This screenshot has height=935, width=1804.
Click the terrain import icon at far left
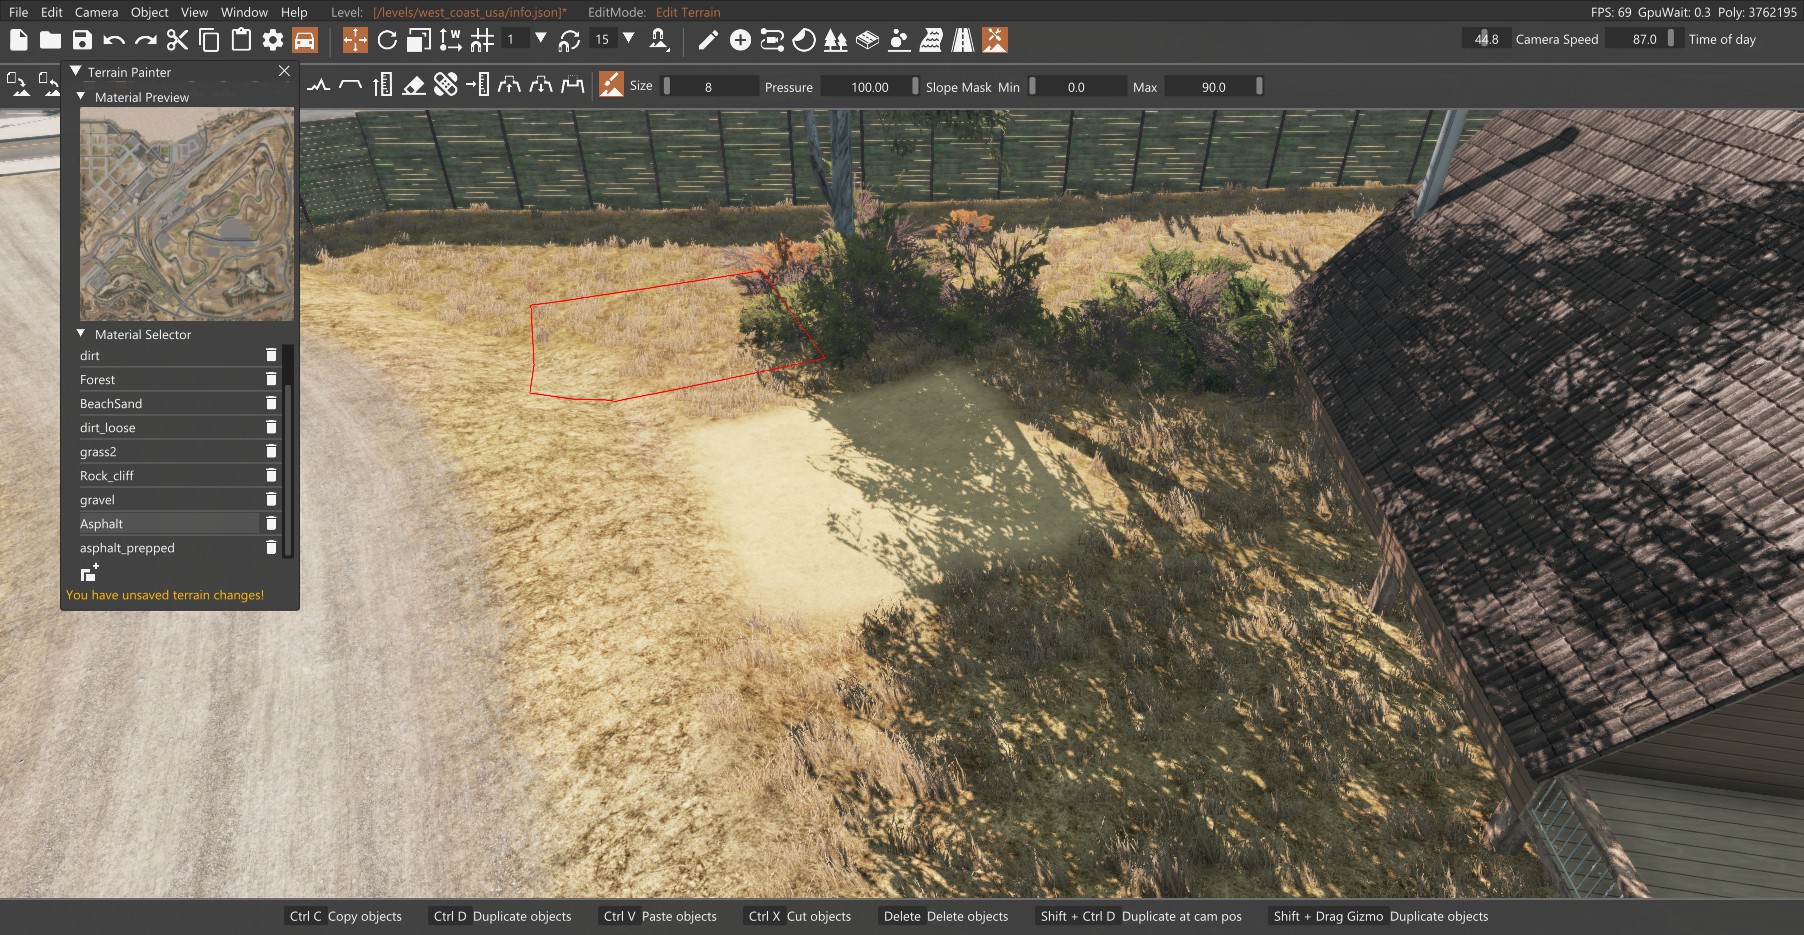point(18,84)
